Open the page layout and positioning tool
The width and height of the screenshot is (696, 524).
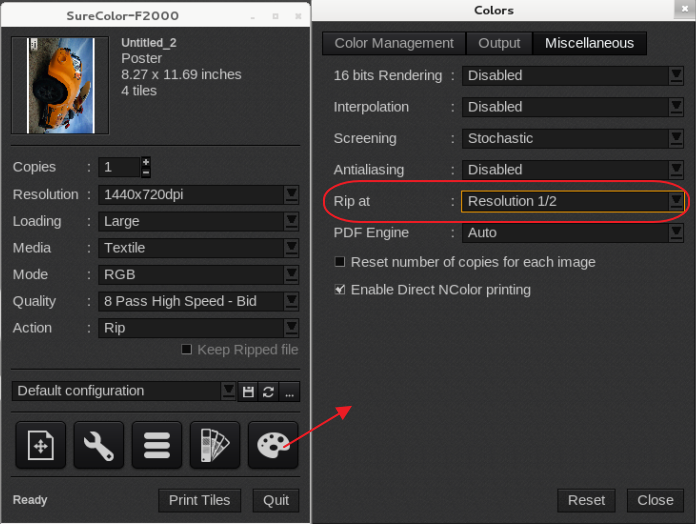tap(40, 445)
